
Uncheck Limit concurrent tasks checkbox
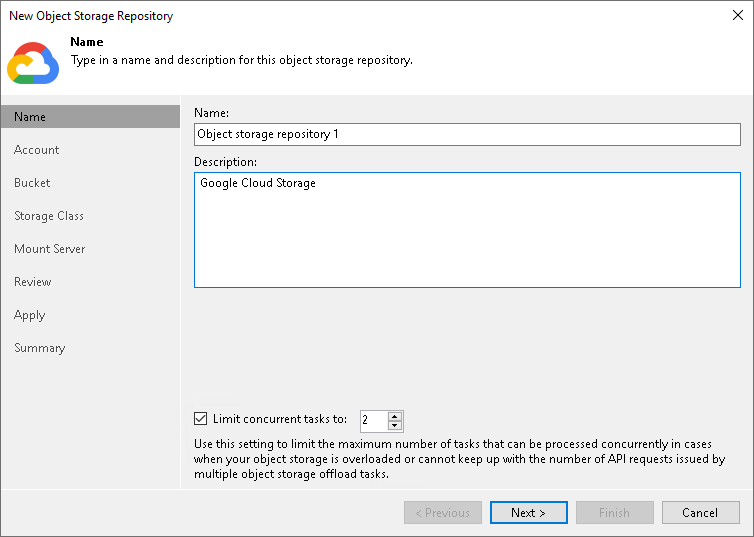point(201,419)
